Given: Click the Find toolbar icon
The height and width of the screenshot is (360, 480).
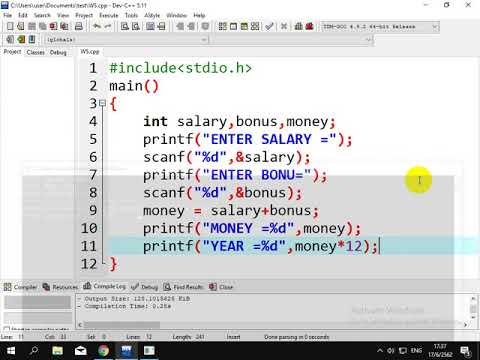Looking at the screenshot, I should click(x=125, y=26).
